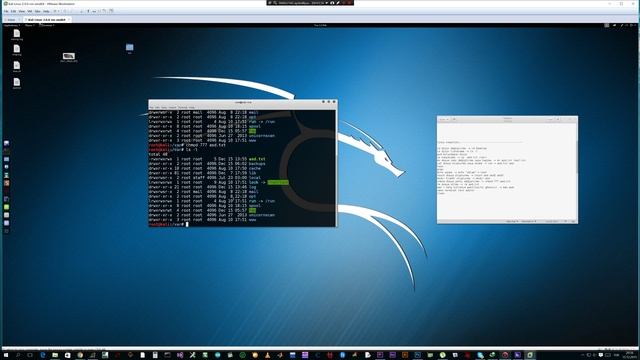640x360 pixels.
Task: Click the 'cache' directory name in terminal
Action: [255, 168]
